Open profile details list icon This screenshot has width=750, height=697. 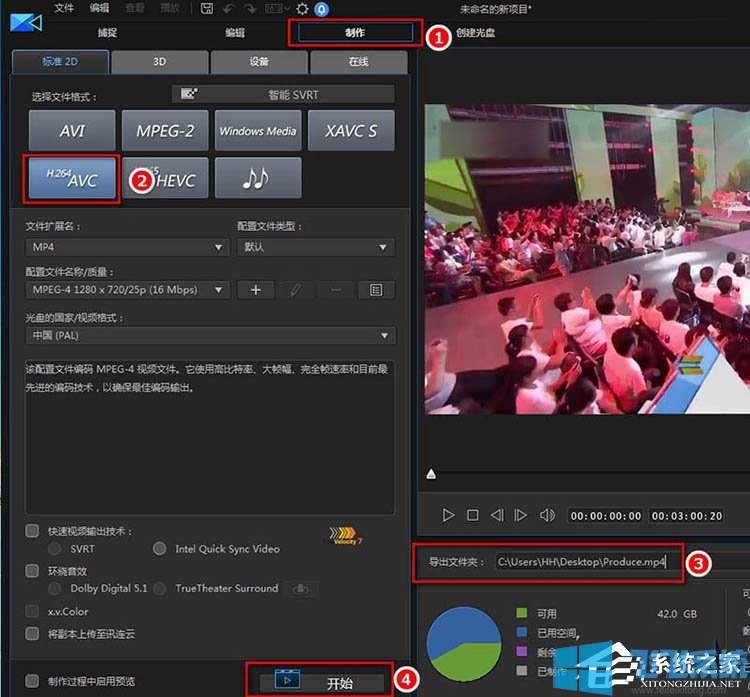coord(376,290)
